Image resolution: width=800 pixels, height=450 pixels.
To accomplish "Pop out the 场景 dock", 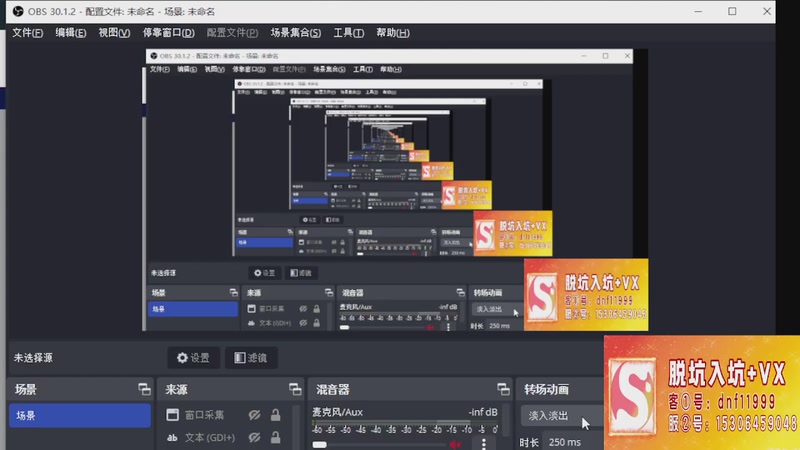I will 144,389.
